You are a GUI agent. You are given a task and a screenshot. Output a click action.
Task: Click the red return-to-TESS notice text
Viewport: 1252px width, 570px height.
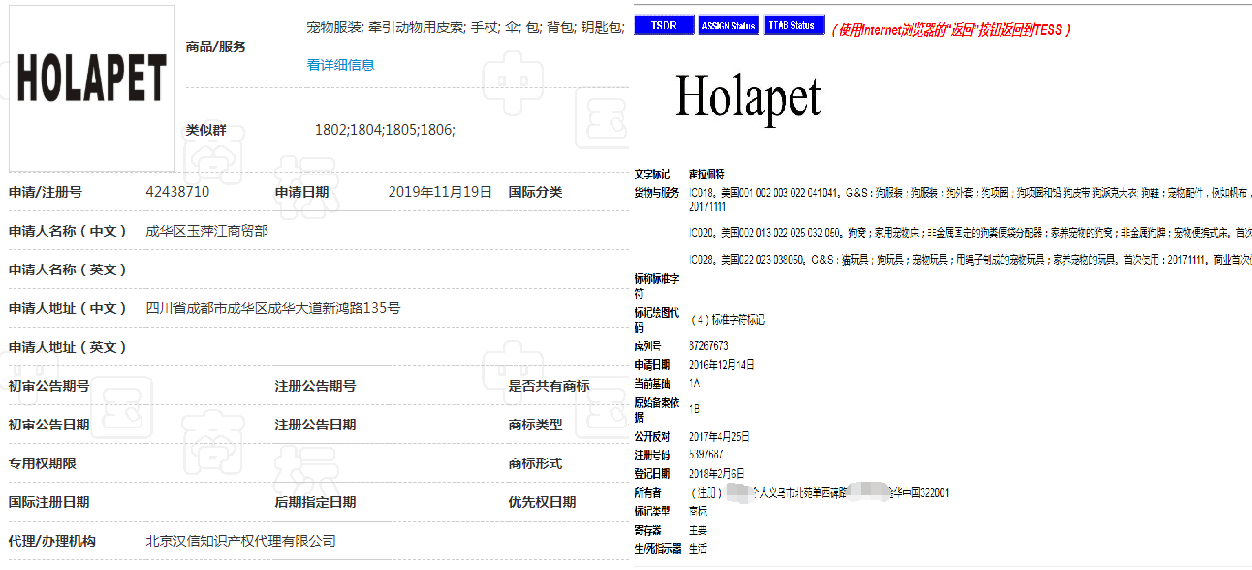[x=951, y=30]
